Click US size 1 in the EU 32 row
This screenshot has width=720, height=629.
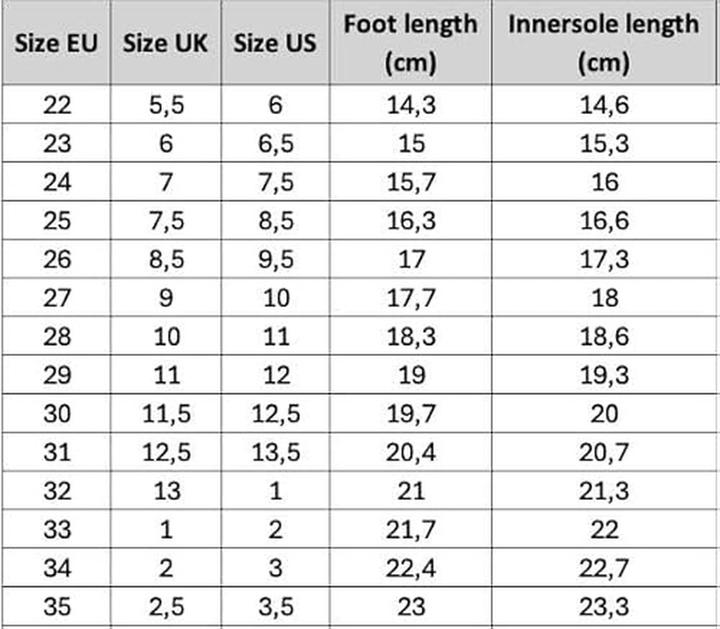[275, 490]
